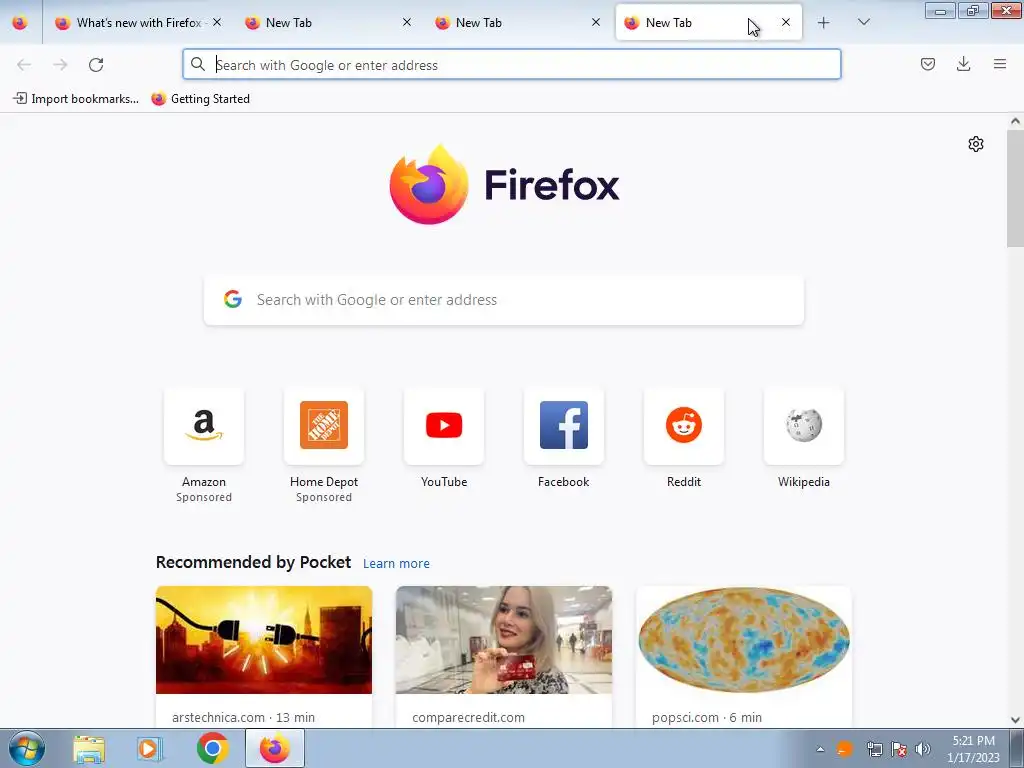1024x768 pixels.
Task: Click Learn more next to Pocket heading
Action: [396, 564]
